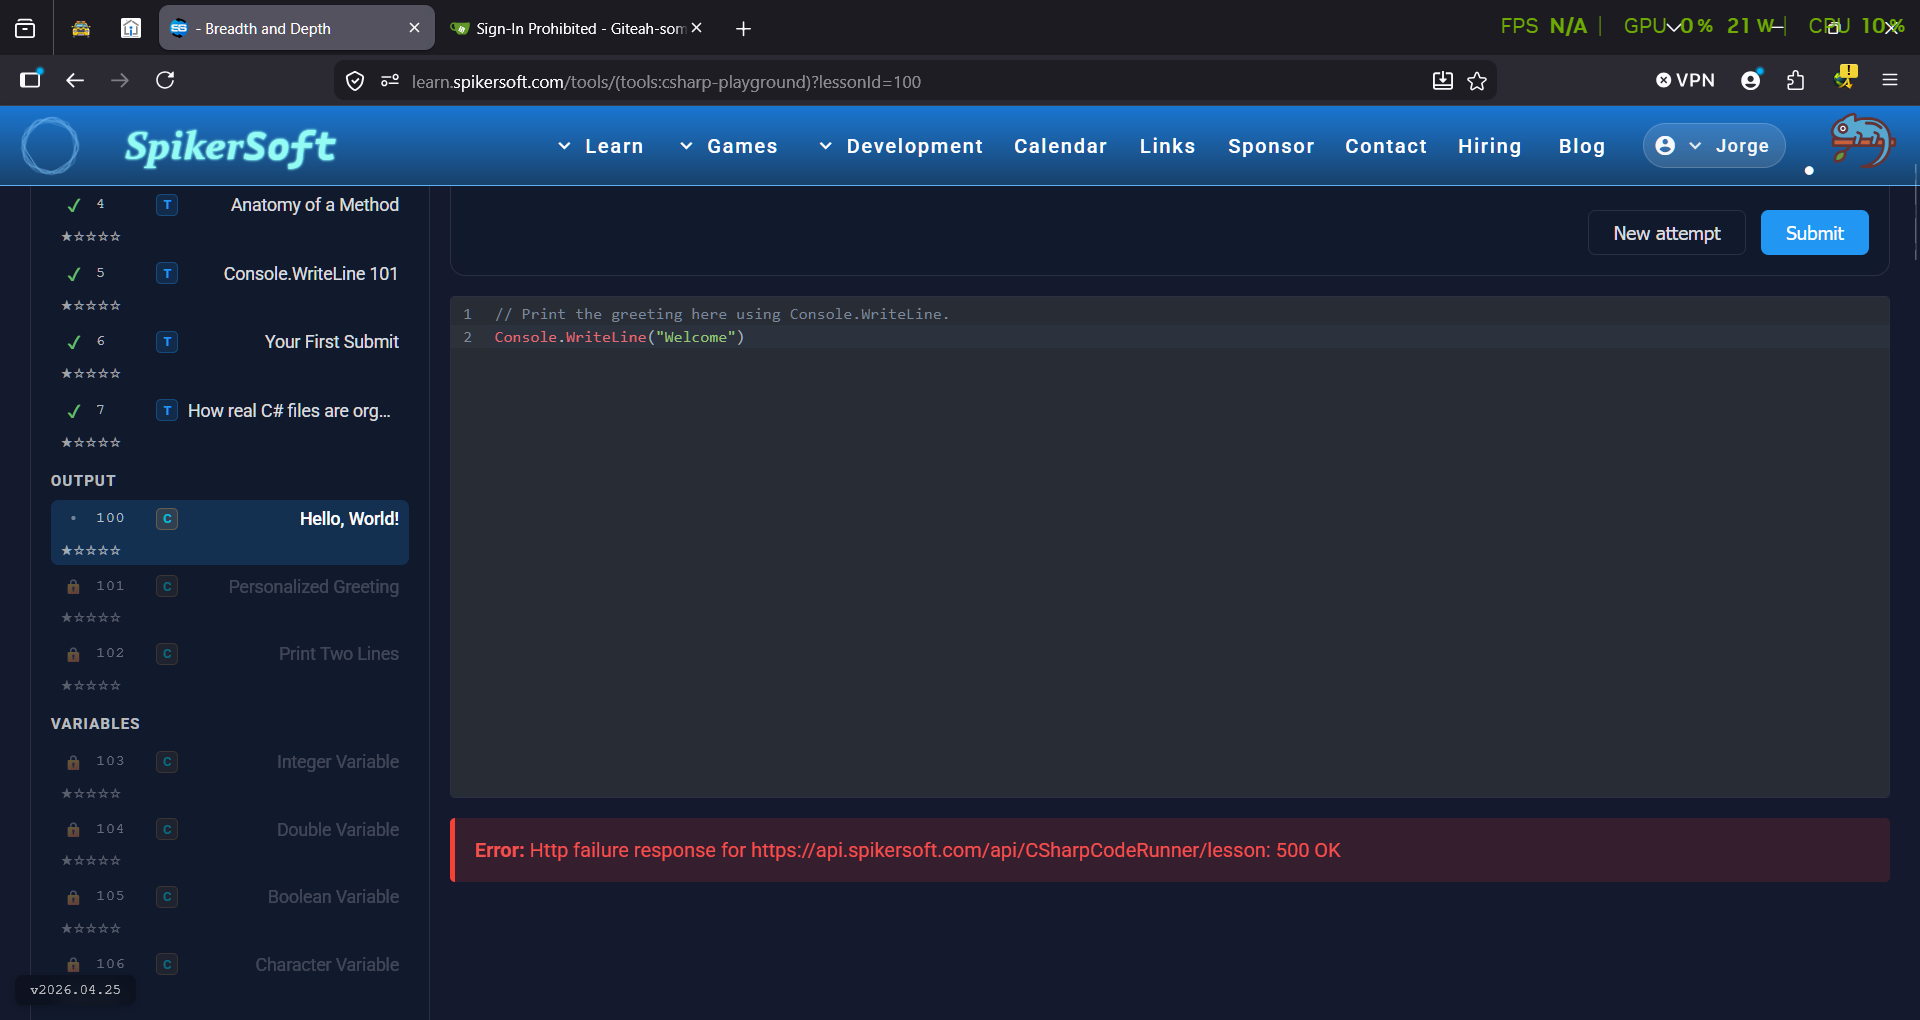
Task: Open a new browser tab
Action: pyautogui.click(x=743, y=29)
